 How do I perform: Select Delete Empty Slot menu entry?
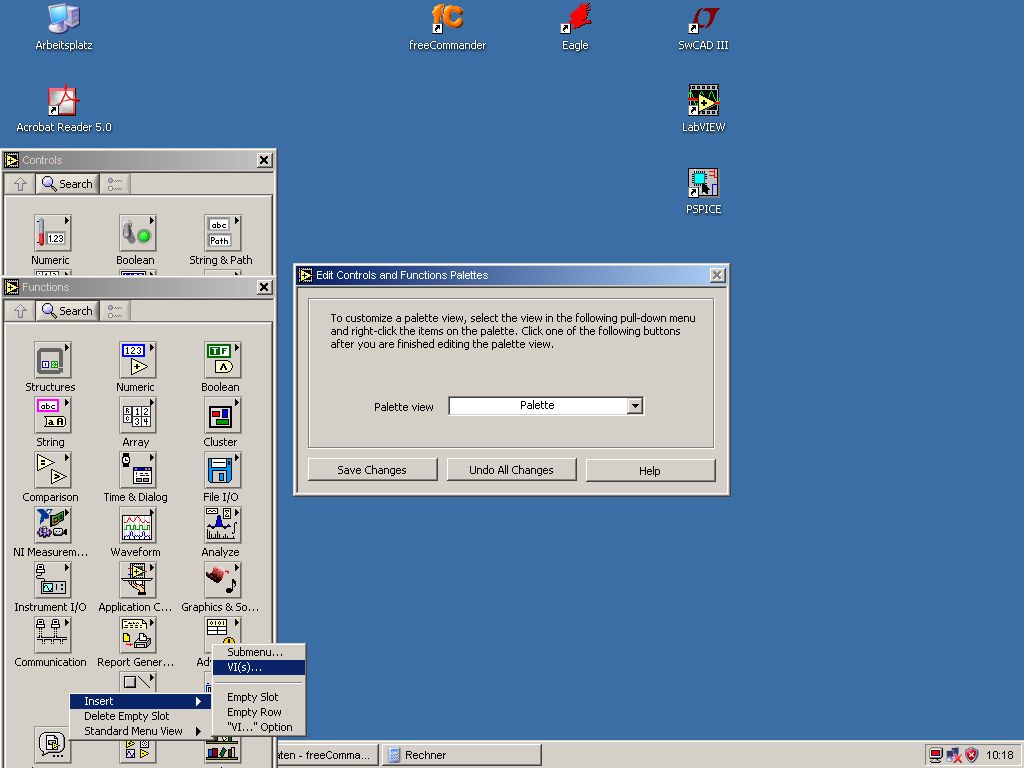click(140, 716)
